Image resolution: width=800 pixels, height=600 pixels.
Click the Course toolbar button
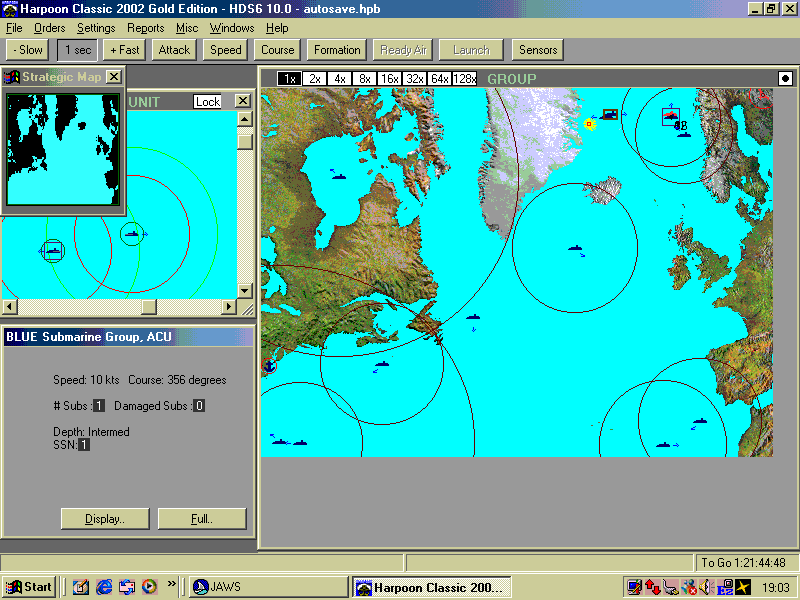278,50
